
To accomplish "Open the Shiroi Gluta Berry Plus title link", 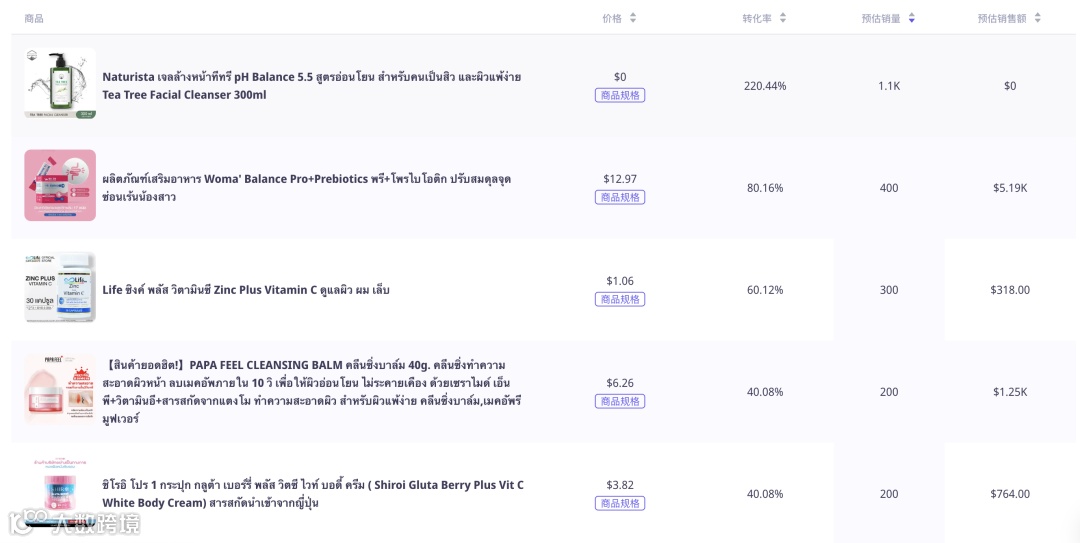I will (312, 494).
